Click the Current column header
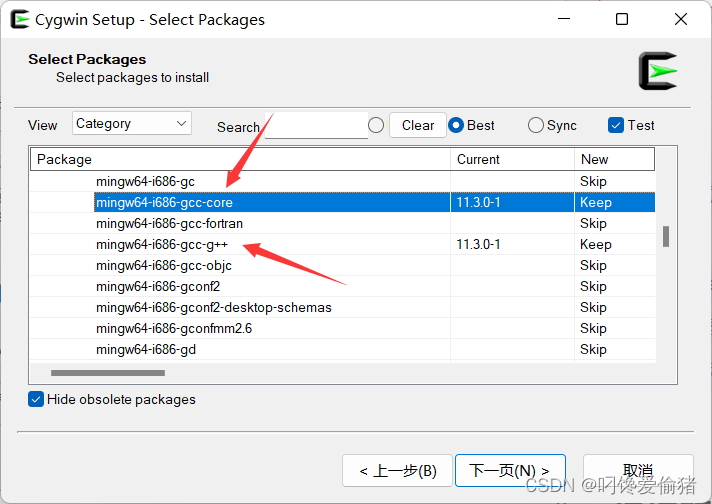Screen dimensions: 712x504 click(512, 159)
